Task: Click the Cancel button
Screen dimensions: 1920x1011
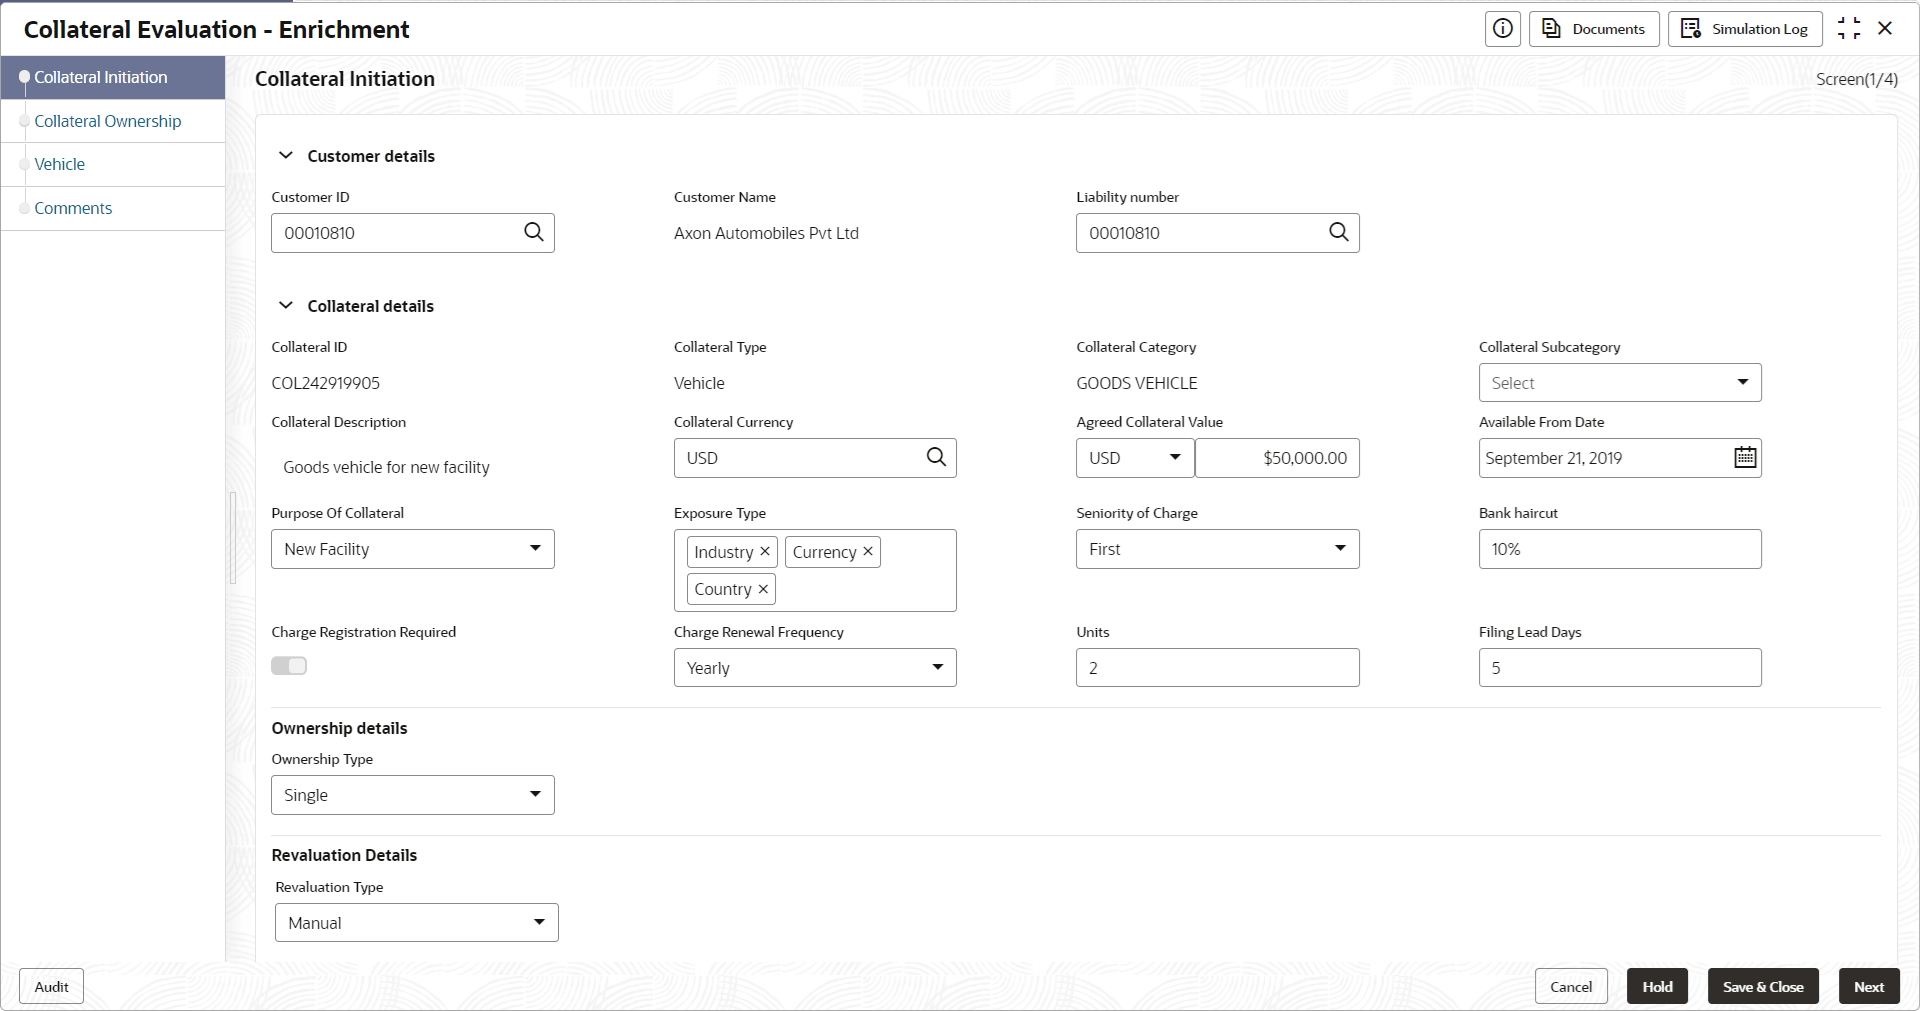Action: point(1571,987)
